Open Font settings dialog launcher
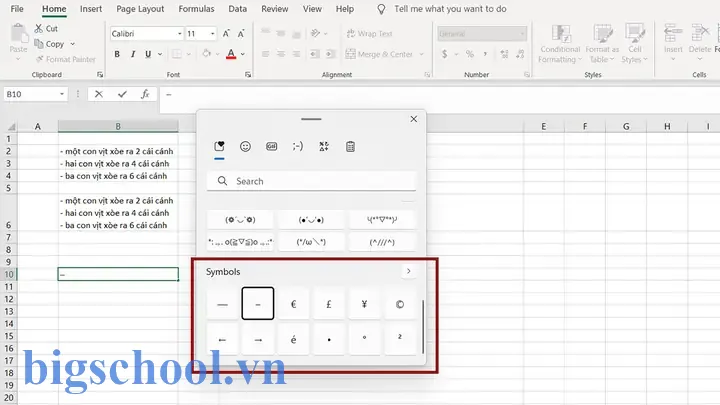 248,74
